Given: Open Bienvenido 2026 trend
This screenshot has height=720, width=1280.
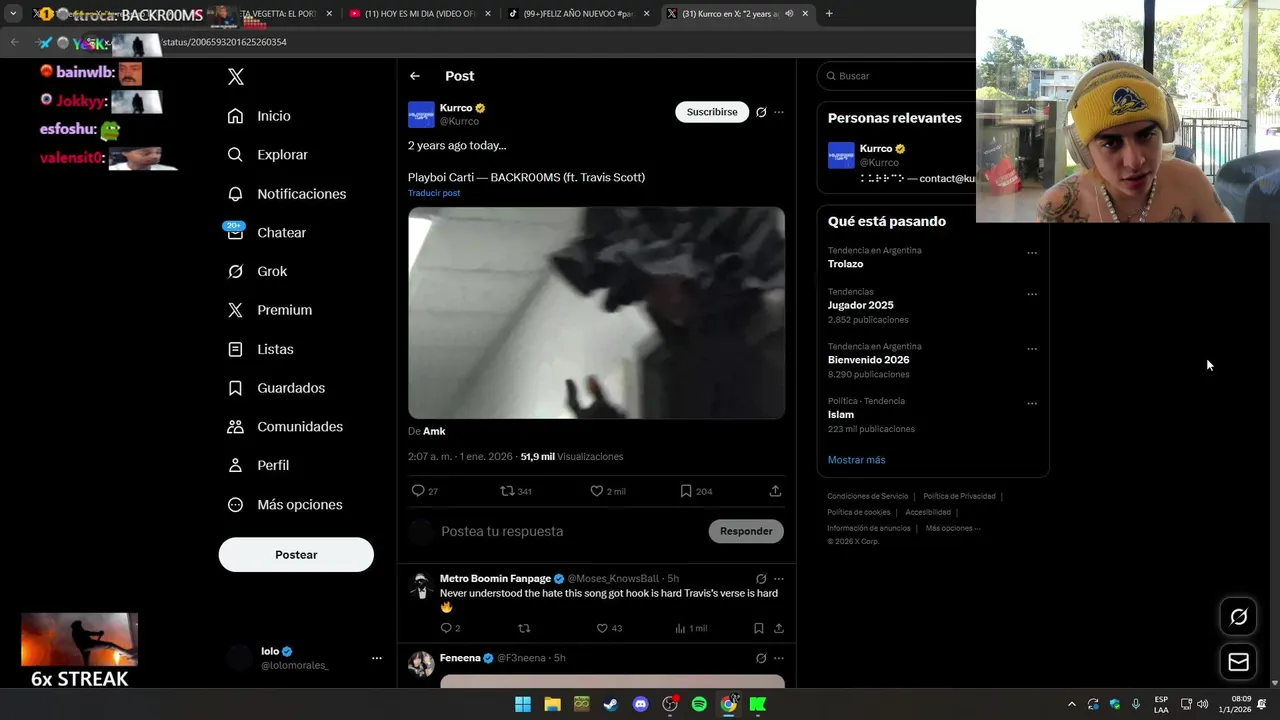Looking at the screenshot, I should point(868,360).
